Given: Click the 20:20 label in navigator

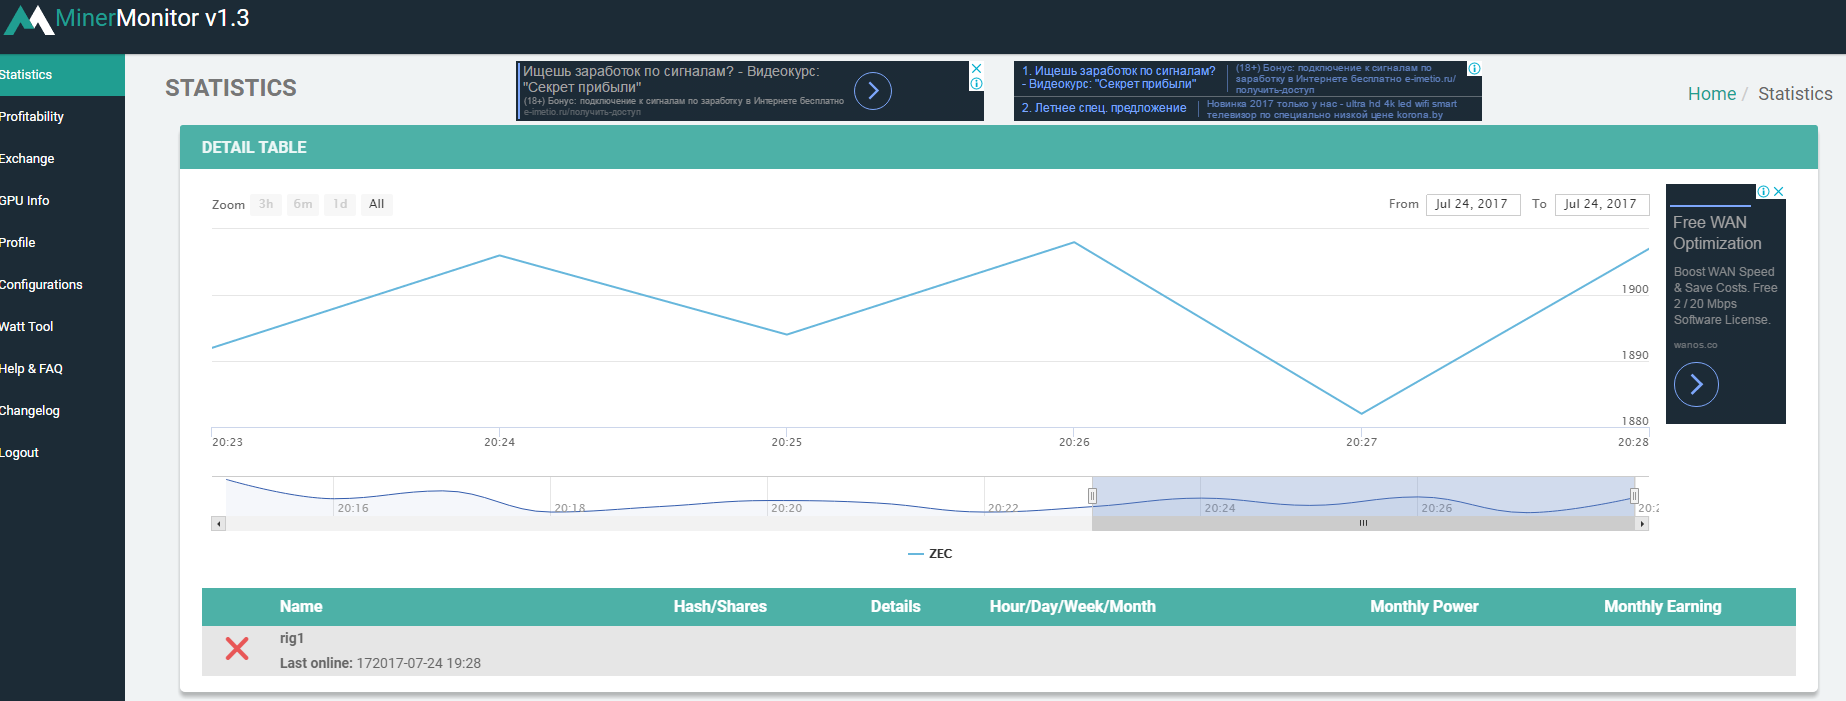Looking at the screenshot, I should (786, 508).
